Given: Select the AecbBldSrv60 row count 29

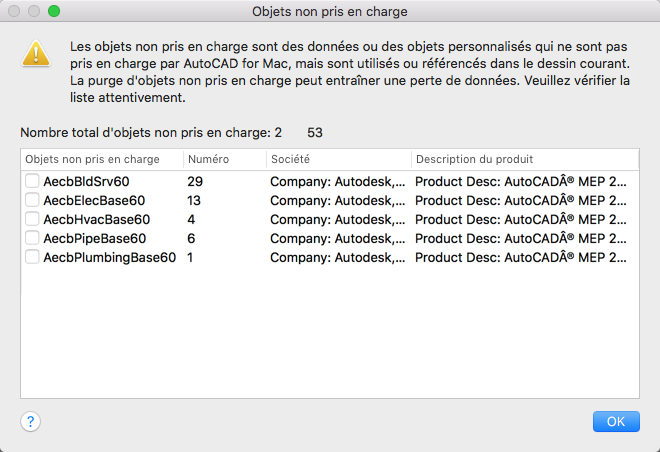Looking at the screenshot, I should (x=195, y=182).
